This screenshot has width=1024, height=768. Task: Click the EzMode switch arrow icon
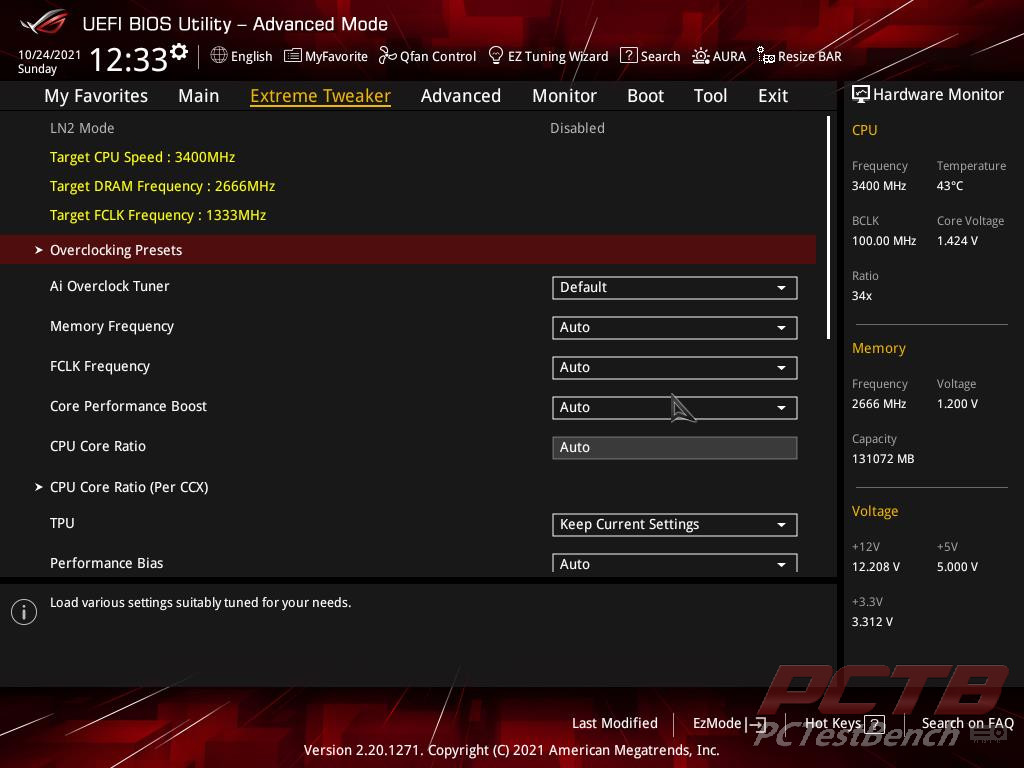click(x=756, y=724)
